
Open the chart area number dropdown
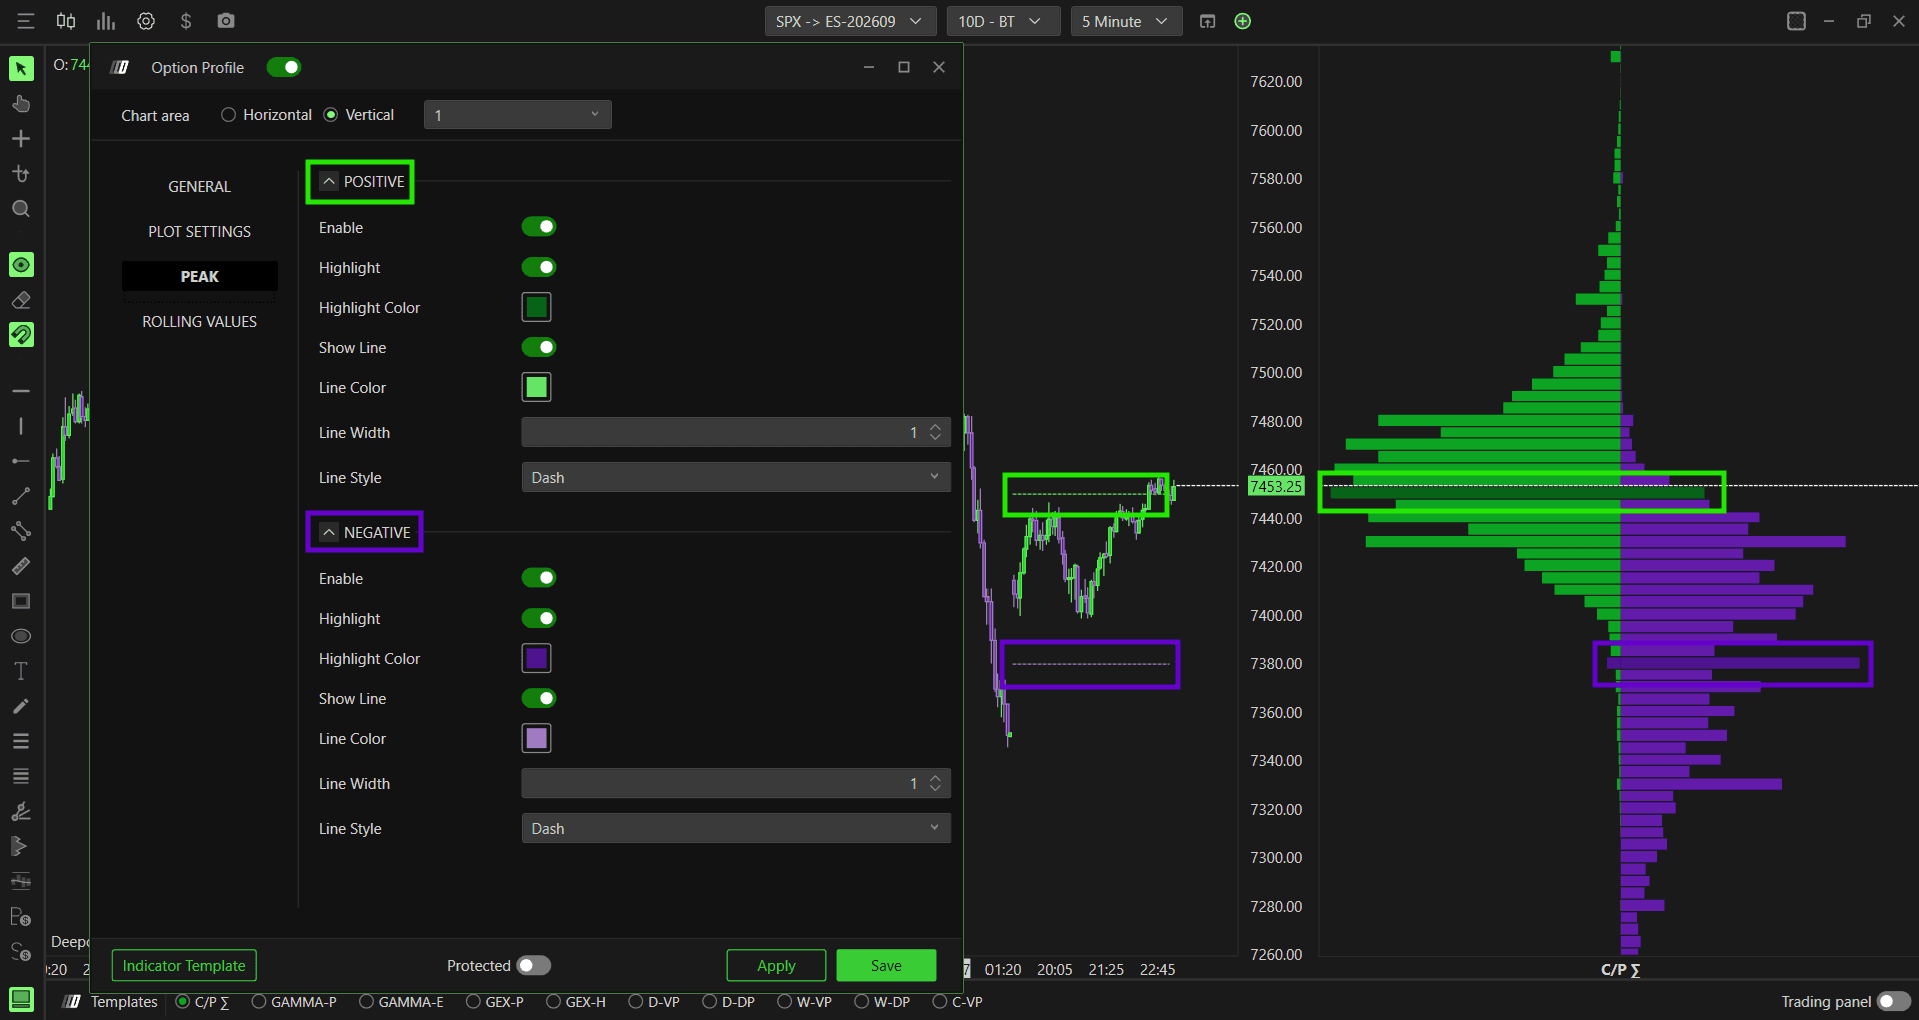[518, 115]
